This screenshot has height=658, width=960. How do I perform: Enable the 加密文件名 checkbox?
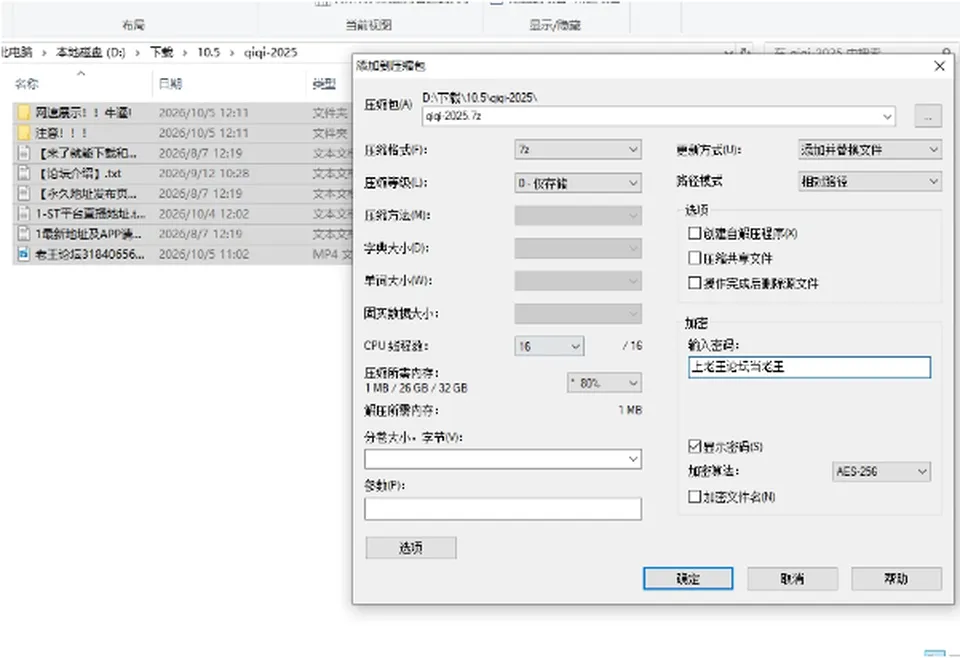694,496
